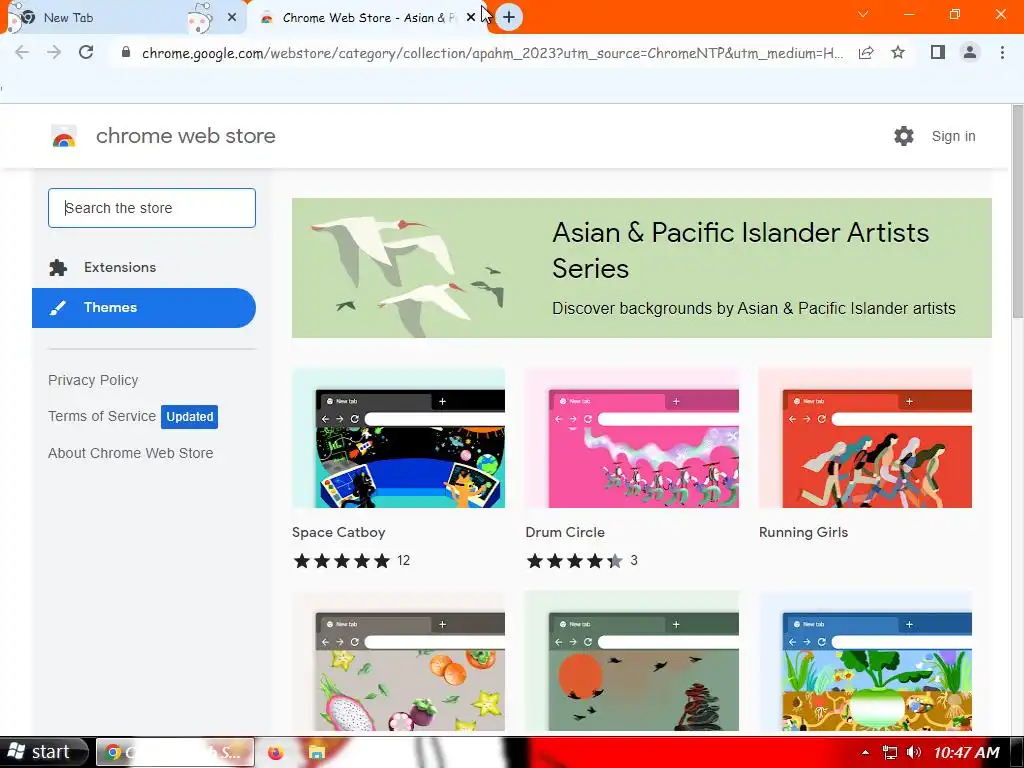Click the Space Catboy title text
This screenshot has height=768, width=1024.
[x=338, y=532]
